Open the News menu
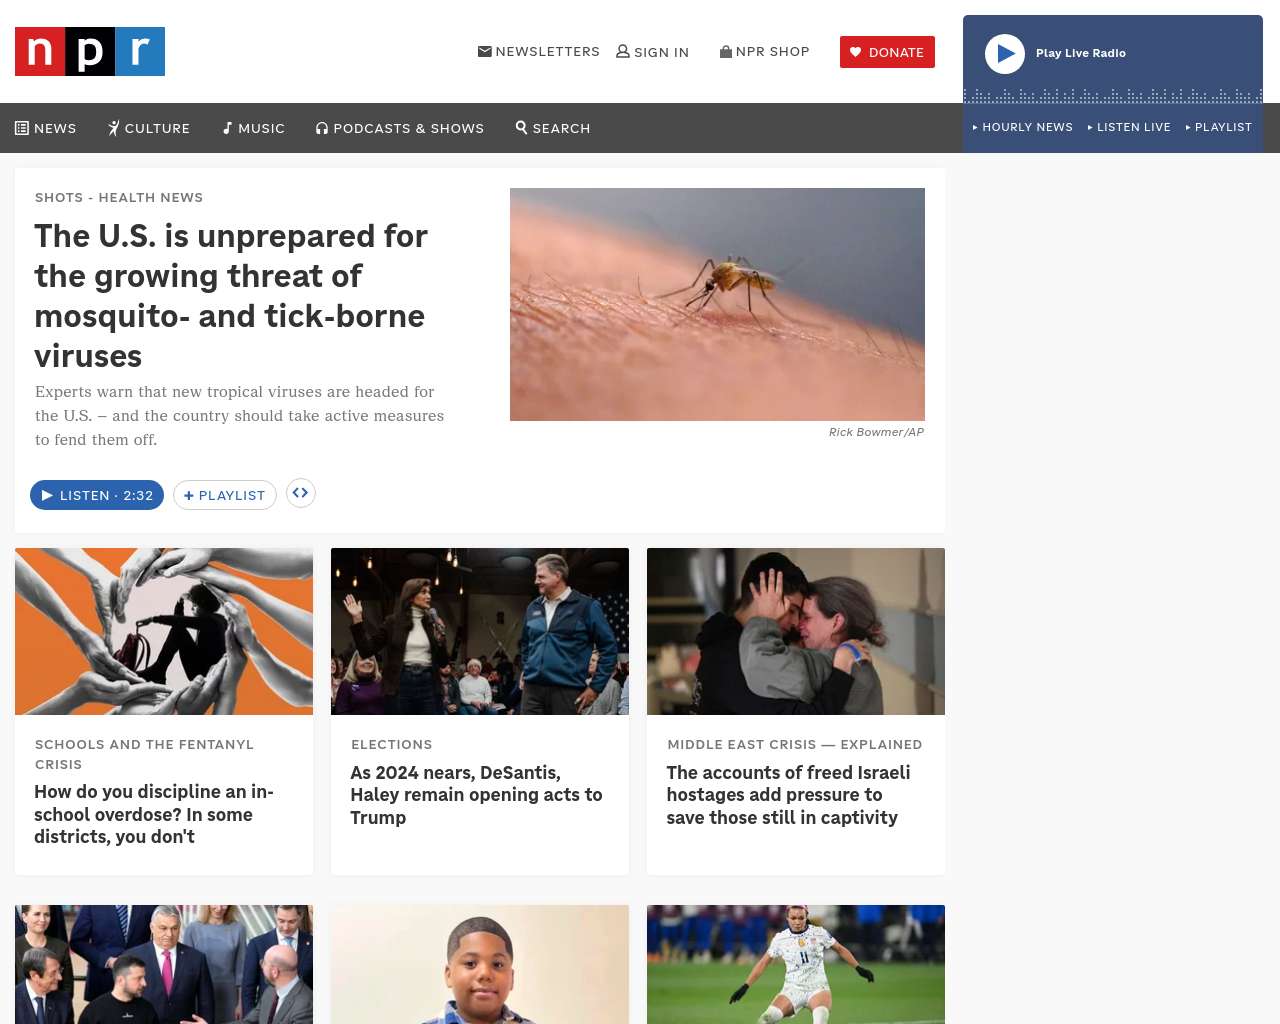 coord(46,128)
